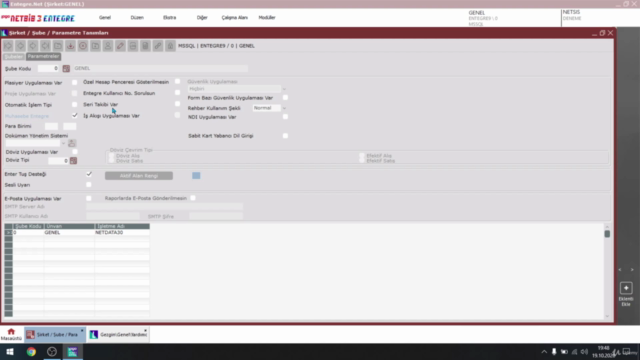The height and width of the screenshot is (360, 640).
Task: Toggle Entegre Kullanıcı No. Sorulsun checkbox
Action: pos(177,93)
